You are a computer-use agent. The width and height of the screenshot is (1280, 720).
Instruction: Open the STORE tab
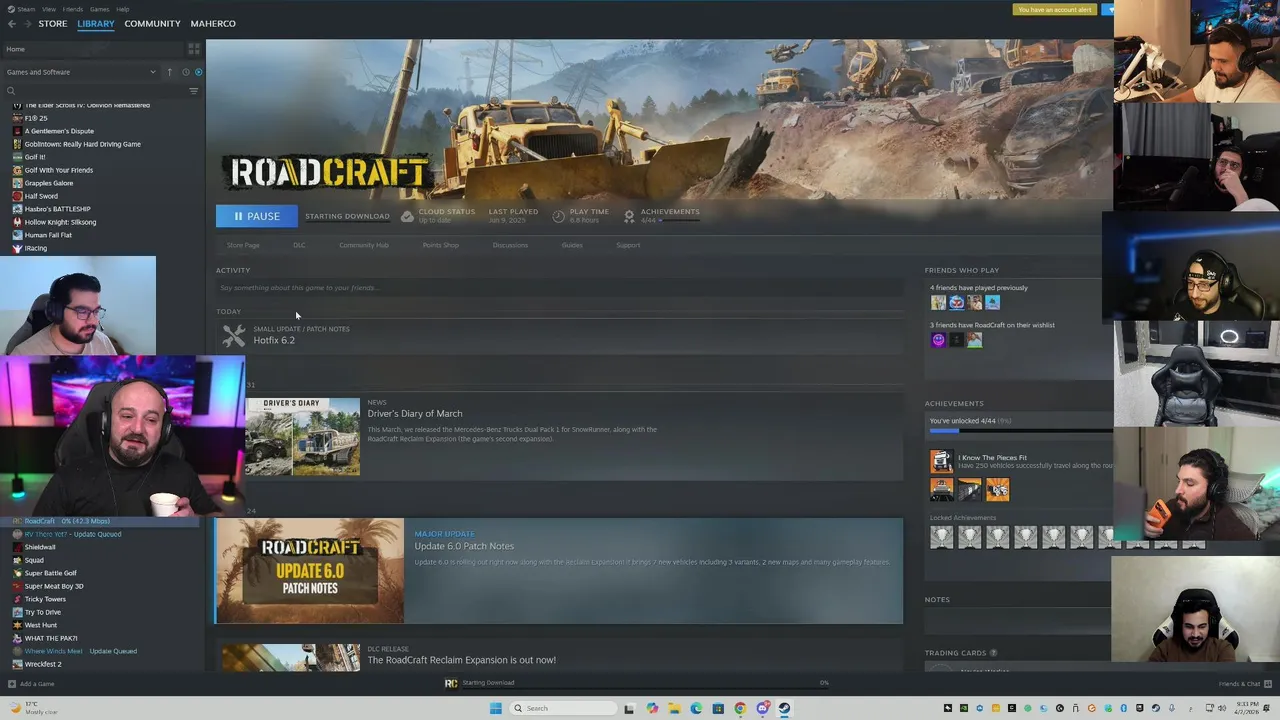click(53, 23)
